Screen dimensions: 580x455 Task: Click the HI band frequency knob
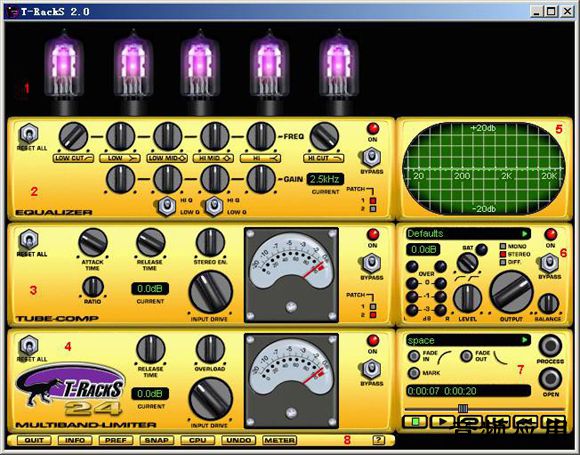click(261, 136)
